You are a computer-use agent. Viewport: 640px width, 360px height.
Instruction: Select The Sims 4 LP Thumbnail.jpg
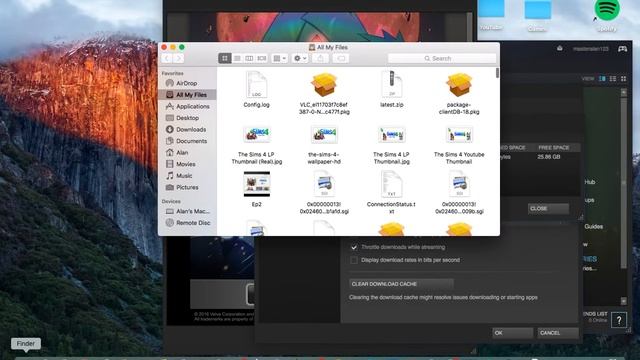coord(391,135)
